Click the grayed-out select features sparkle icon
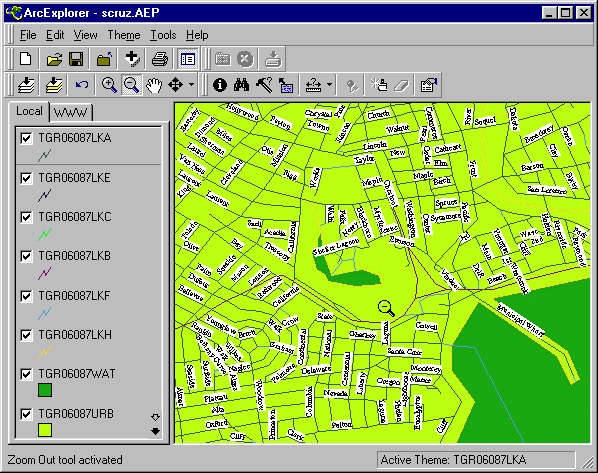The height and width of the screenshot is (473, 598). [x=379, y=85]
